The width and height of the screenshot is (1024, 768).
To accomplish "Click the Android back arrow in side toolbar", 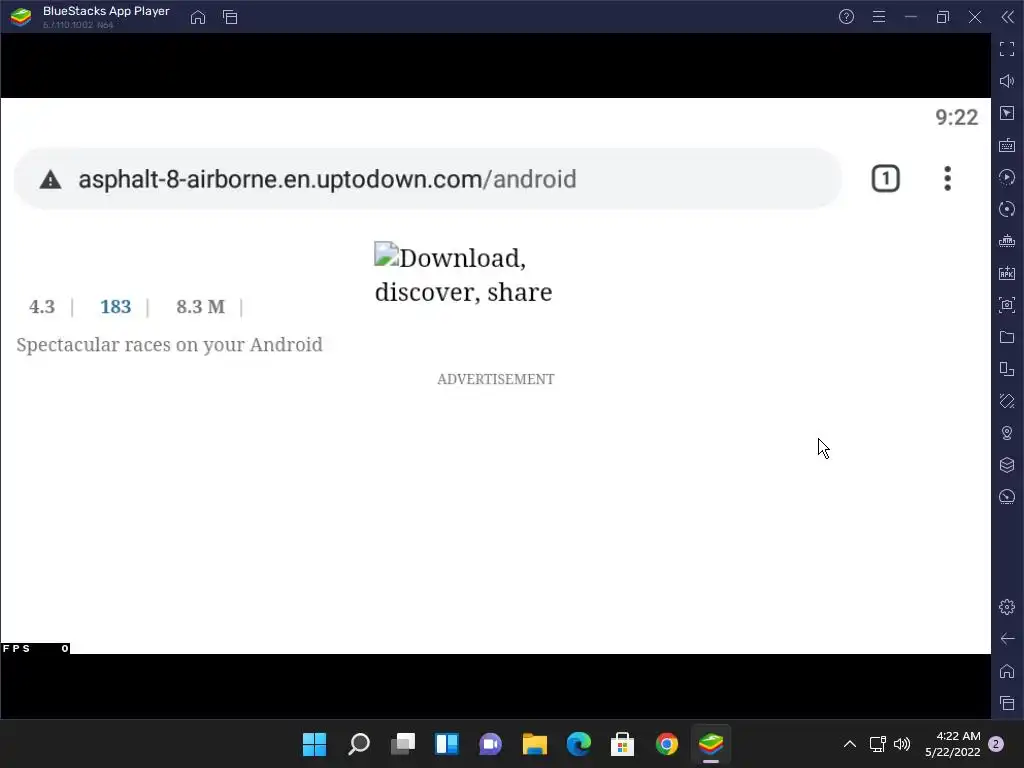I will [x=1007, y=639].
